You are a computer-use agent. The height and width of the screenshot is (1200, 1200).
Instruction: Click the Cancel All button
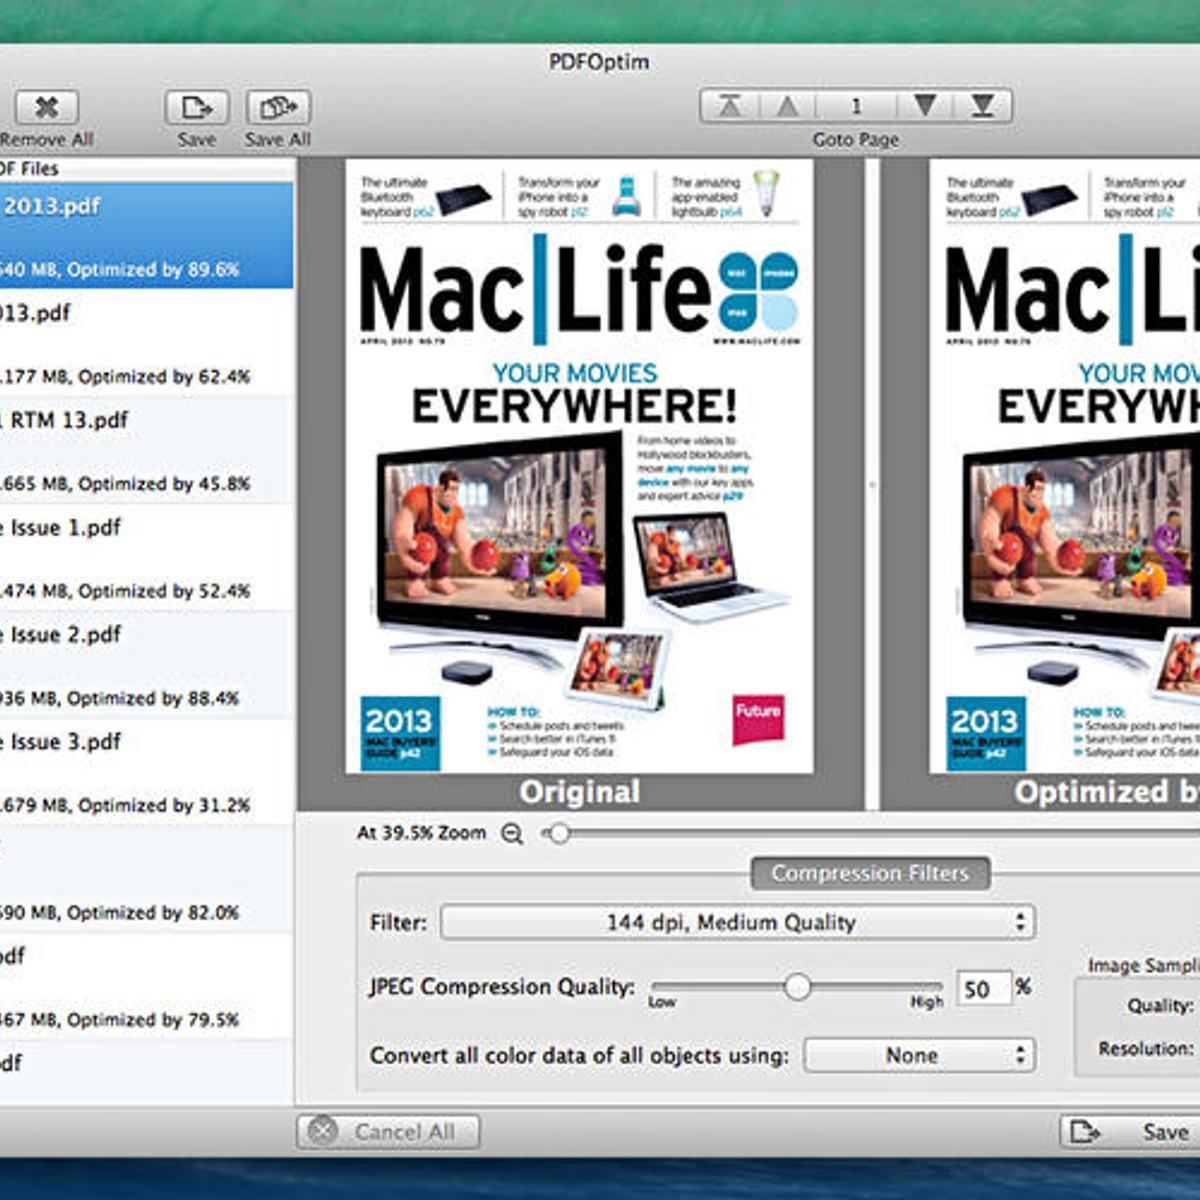tap(390, 1131)
